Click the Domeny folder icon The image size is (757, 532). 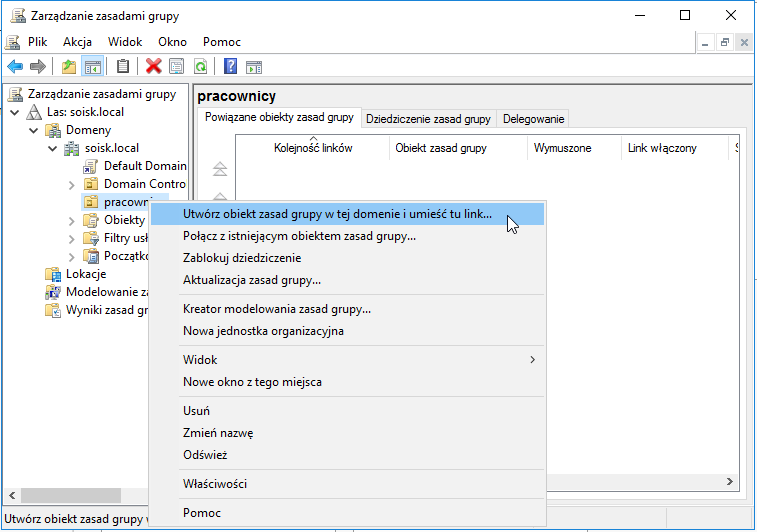(x=53, y=130)
